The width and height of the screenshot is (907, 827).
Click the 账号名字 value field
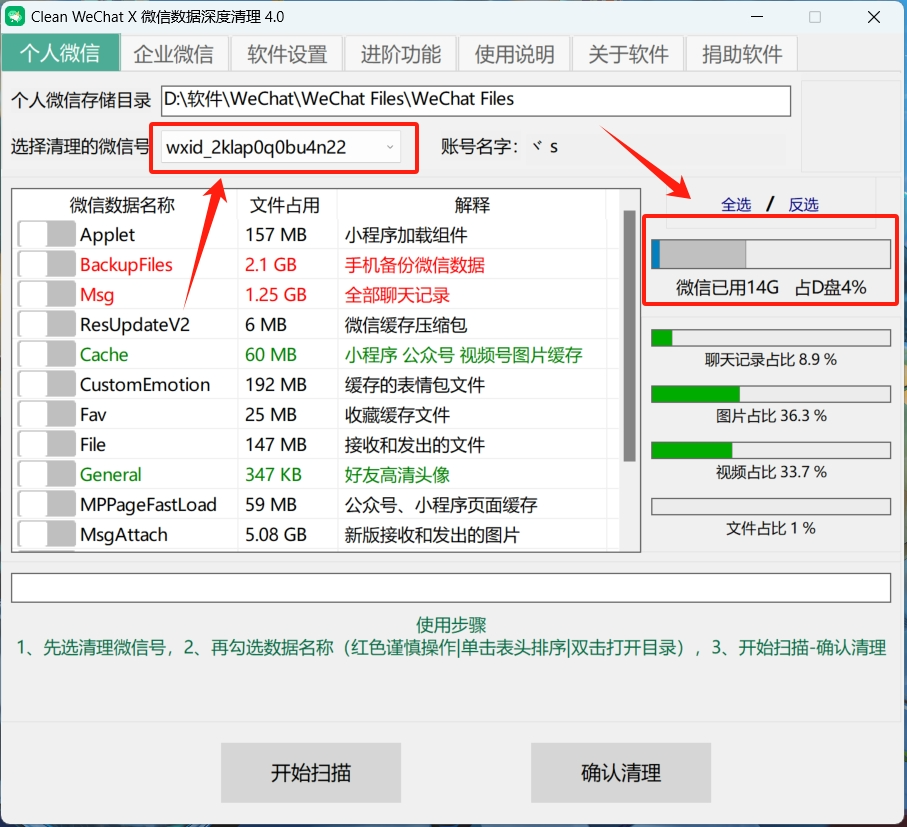pos(655,147)
